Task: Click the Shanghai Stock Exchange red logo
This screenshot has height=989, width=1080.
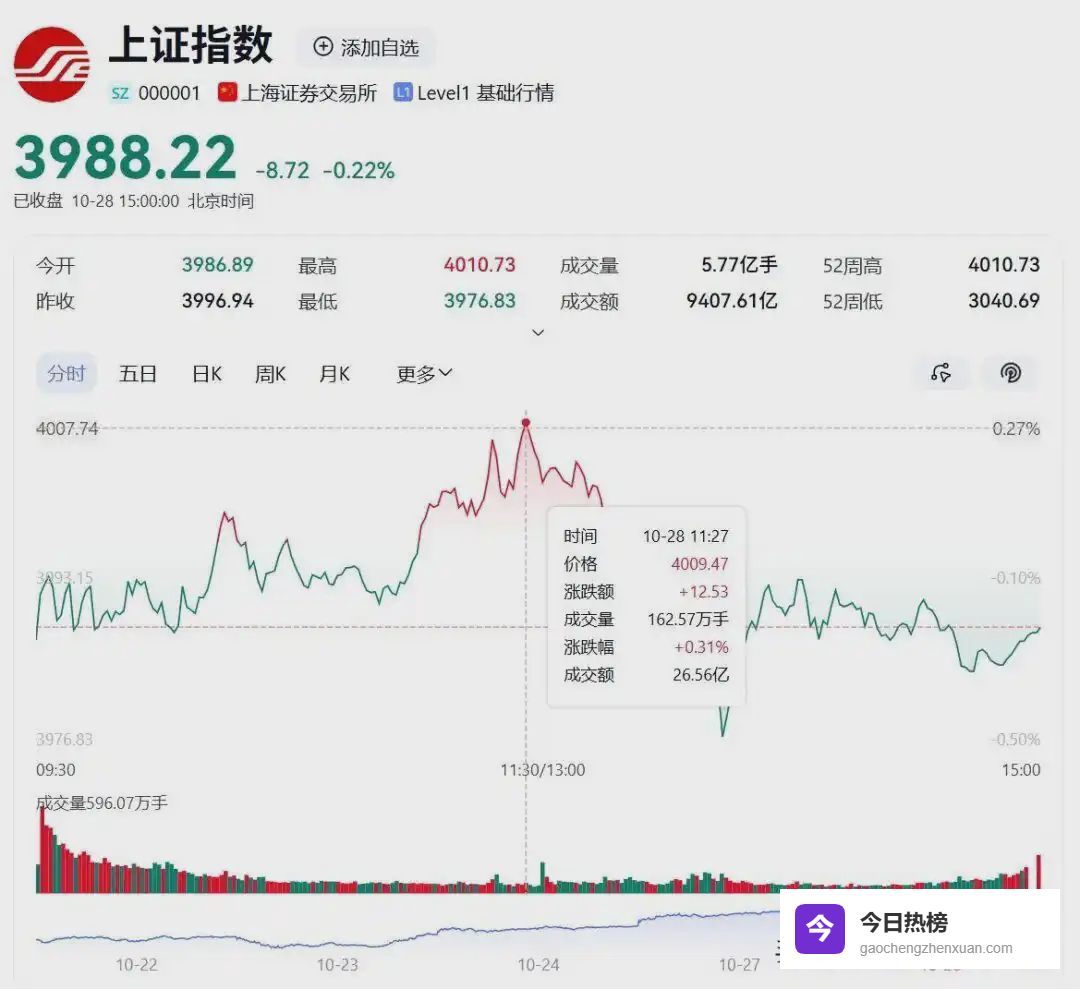Action: click(x=52, y=64)
